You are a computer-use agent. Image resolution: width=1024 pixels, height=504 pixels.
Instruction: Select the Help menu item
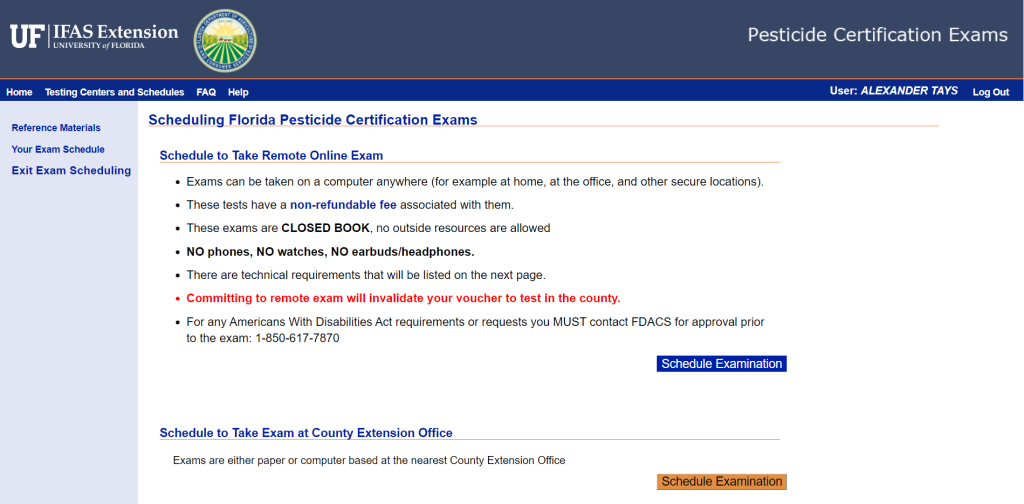coord(238,92)
